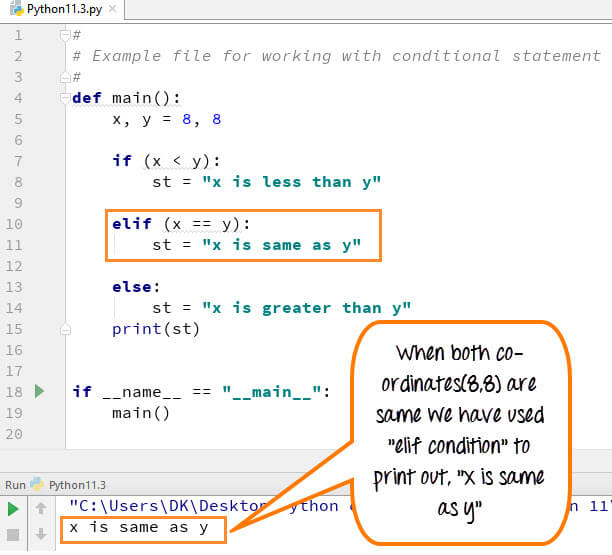Screen dimensions: 612x555
Task: Select the Python11.3 run configuration tab
Action: 76,483
